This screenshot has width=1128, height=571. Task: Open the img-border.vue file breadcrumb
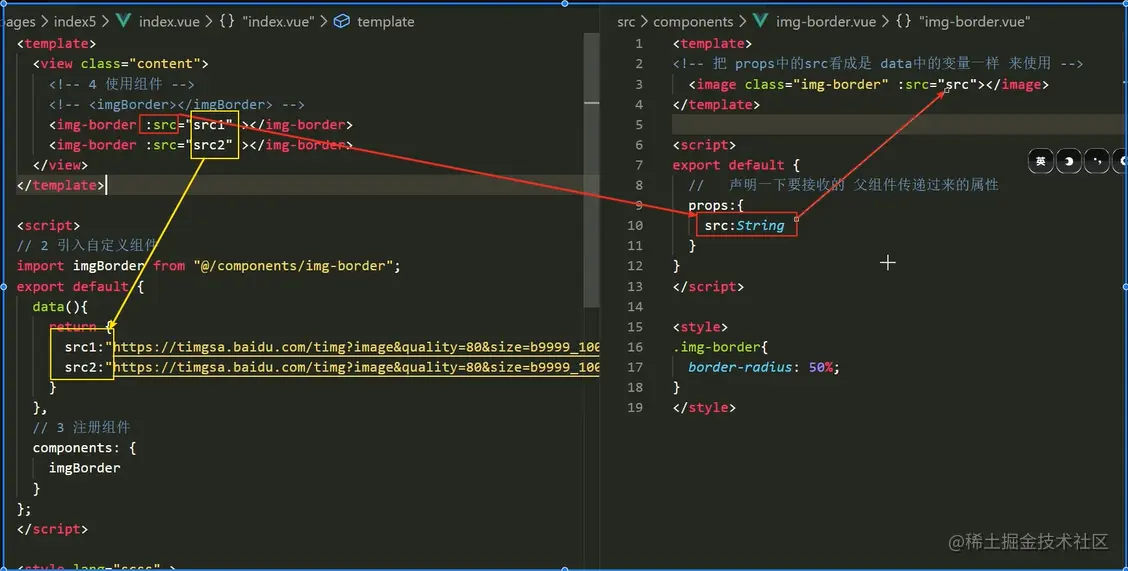pos(826,22)
